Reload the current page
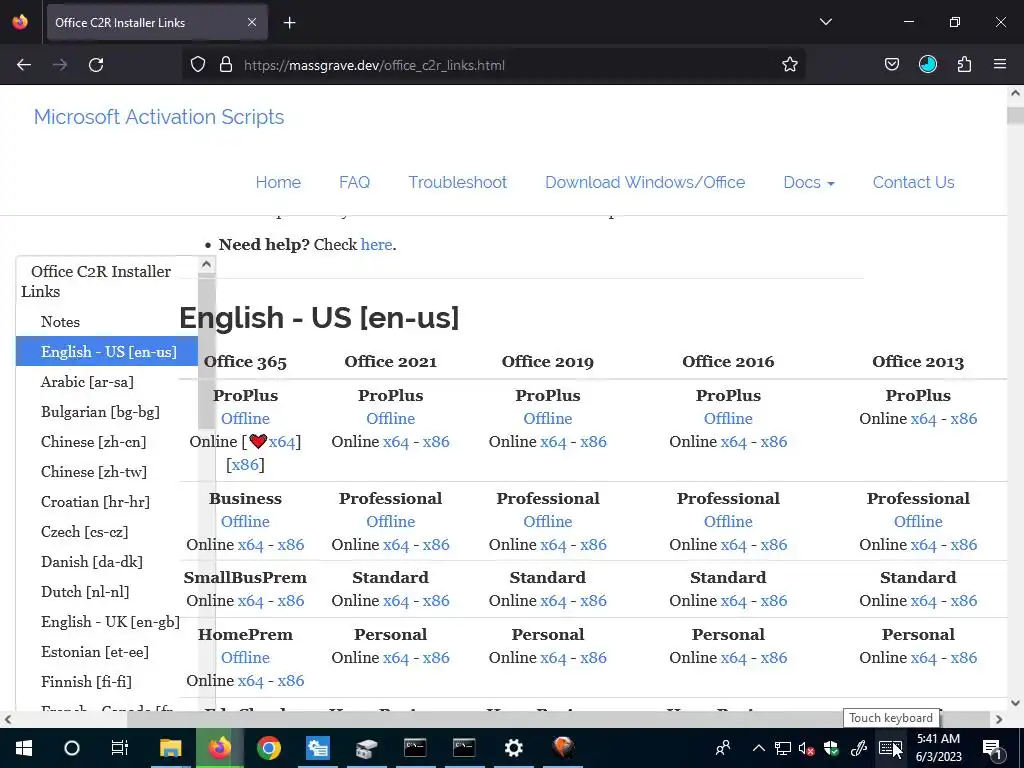The image size is (1024, 768). click(96, 65)
